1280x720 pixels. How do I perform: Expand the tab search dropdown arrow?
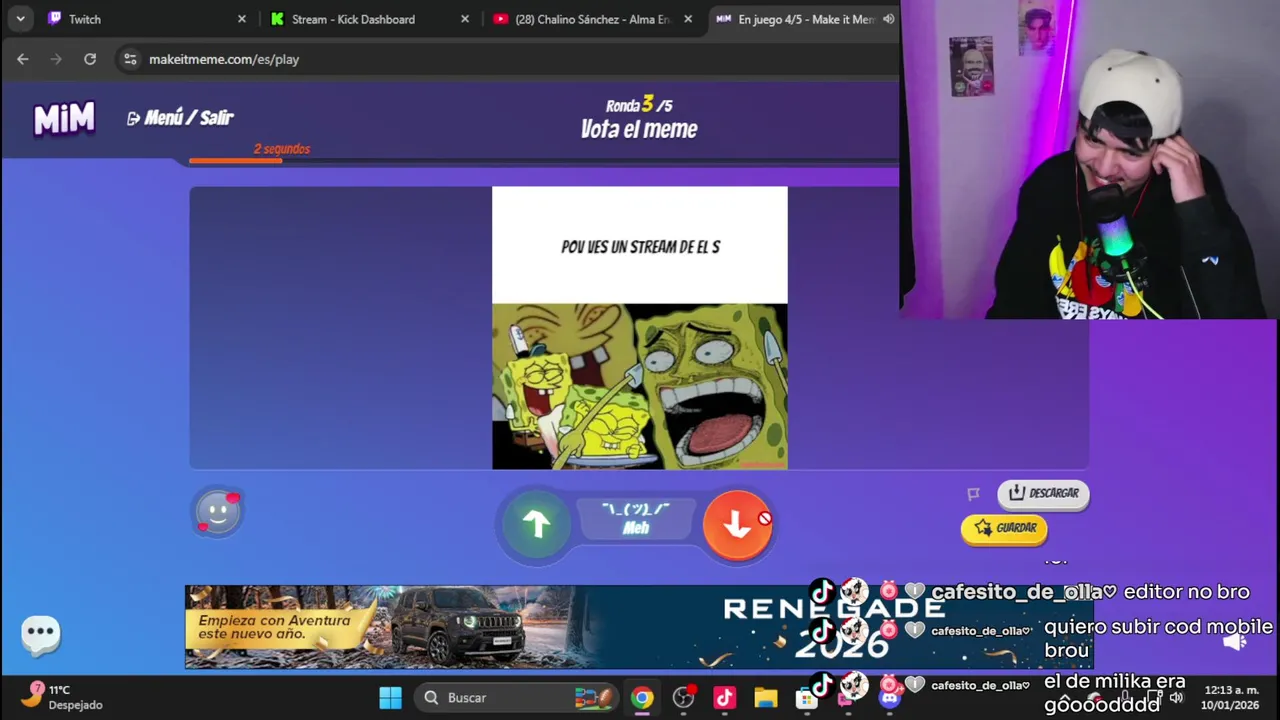click(20, 19)
